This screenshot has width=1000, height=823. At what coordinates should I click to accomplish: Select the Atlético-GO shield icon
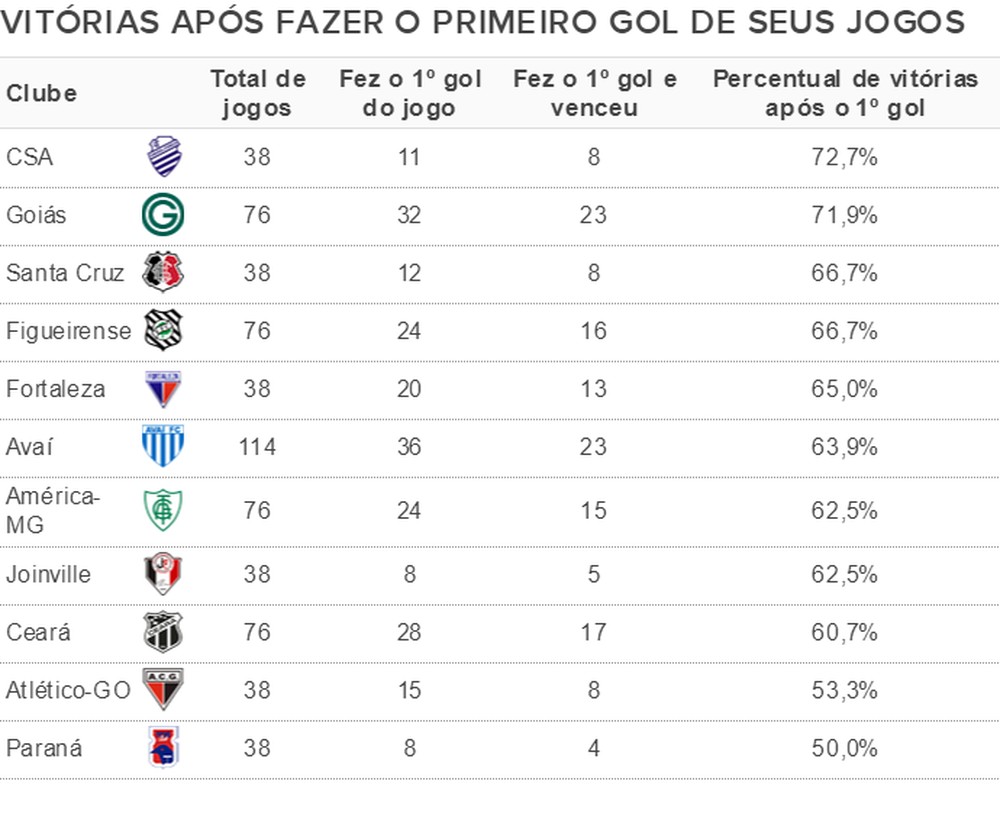click(x=162, y=690)
